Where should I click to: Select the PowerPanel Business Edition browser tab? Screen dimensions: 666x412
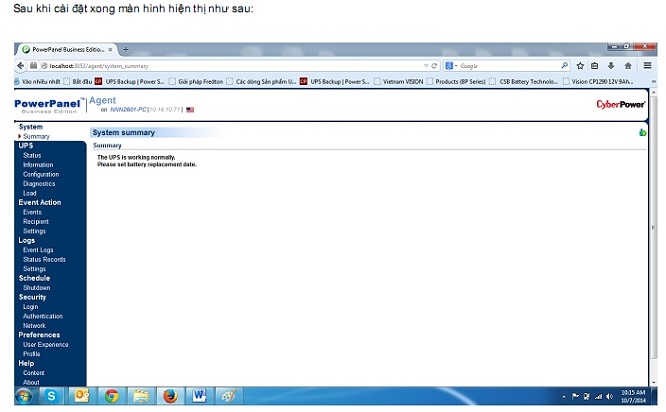(x=68, y=49)
